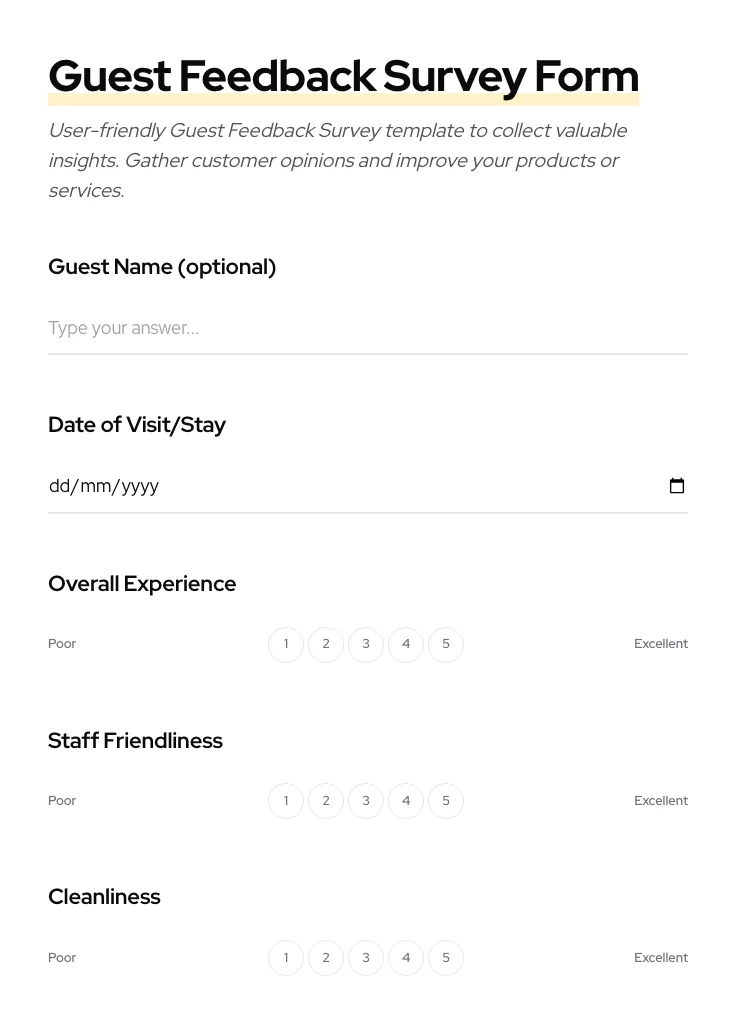Rate Overall Experience as 2
Viewport: 736px width, 1024px height.
point(326,644)
